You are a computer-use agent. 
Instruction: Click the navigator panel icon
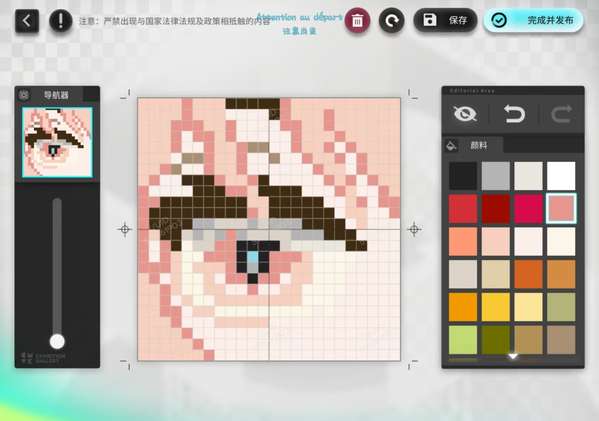tap(24, 95)
